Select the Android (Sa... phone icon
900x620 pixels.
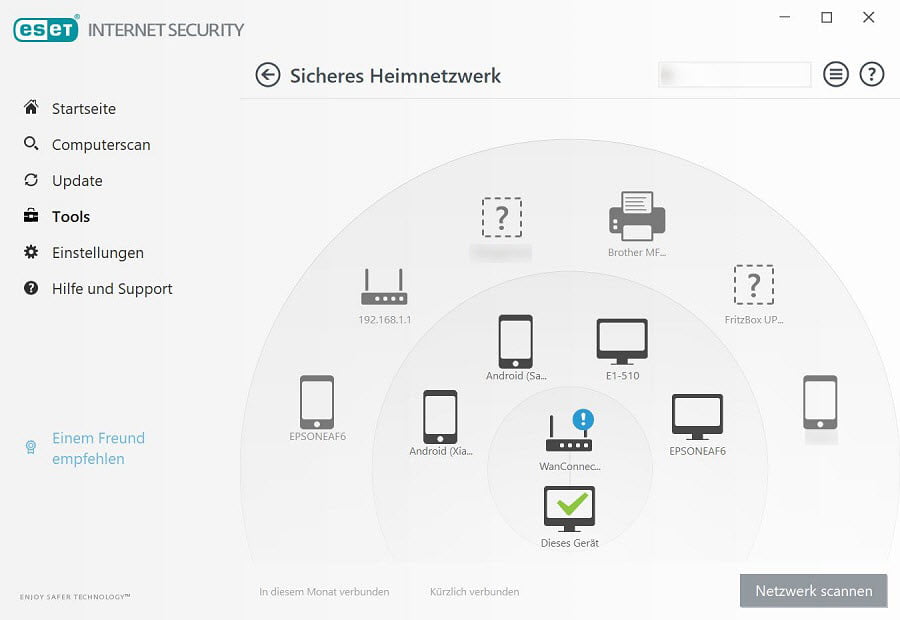(515, 342)
